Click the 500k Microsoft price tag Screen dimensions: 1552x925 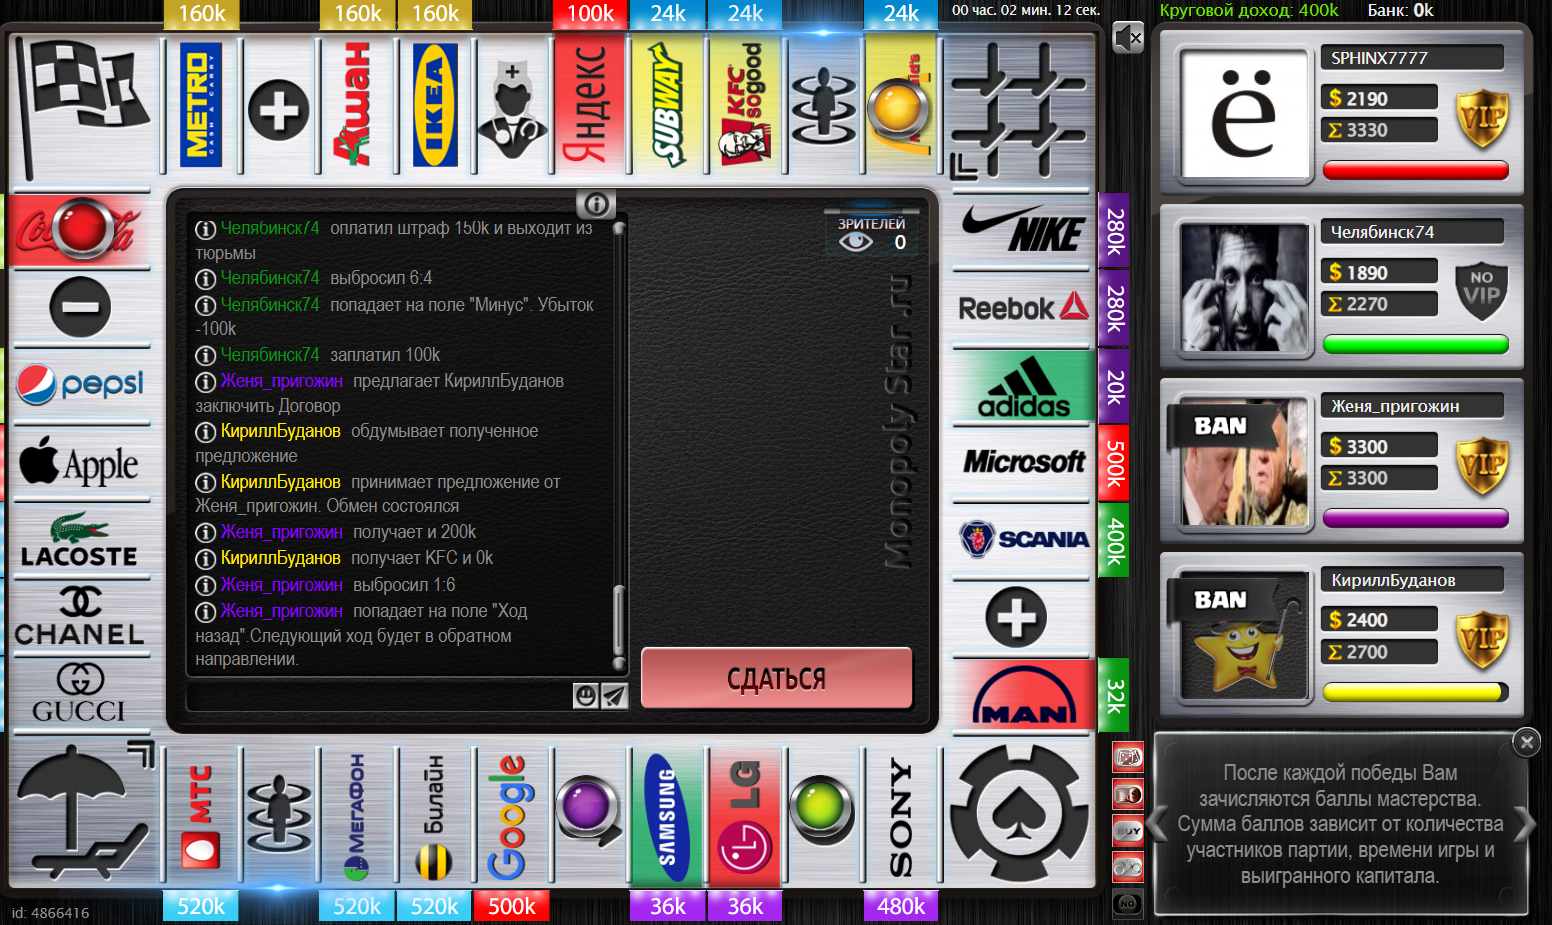pyautogui.click(x=1114, y=463)
